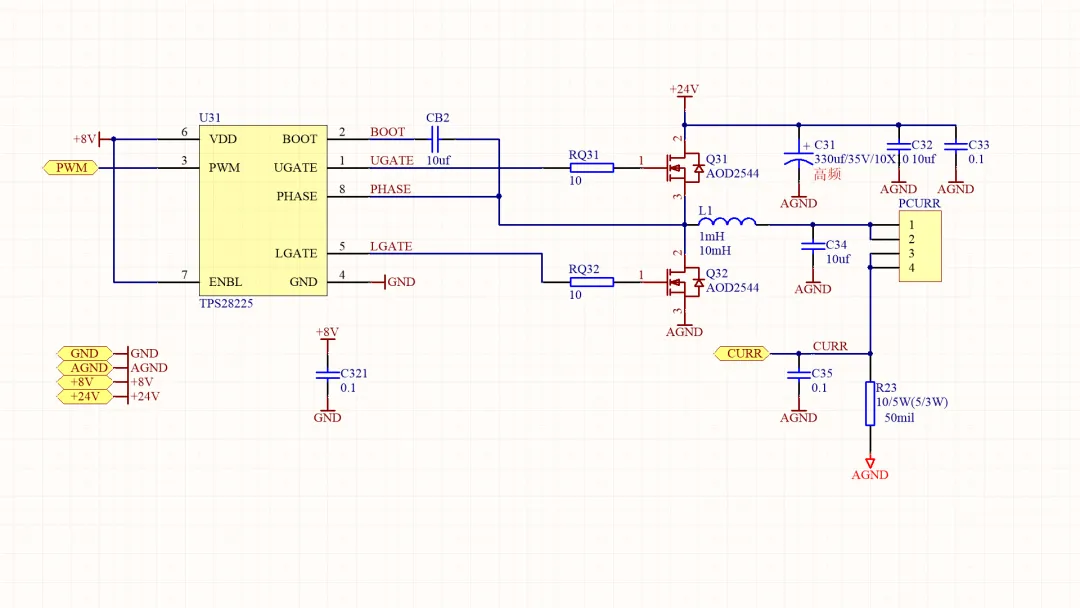Click the GND port in the legend
The image size is (1080, 608).
point(84,353)
